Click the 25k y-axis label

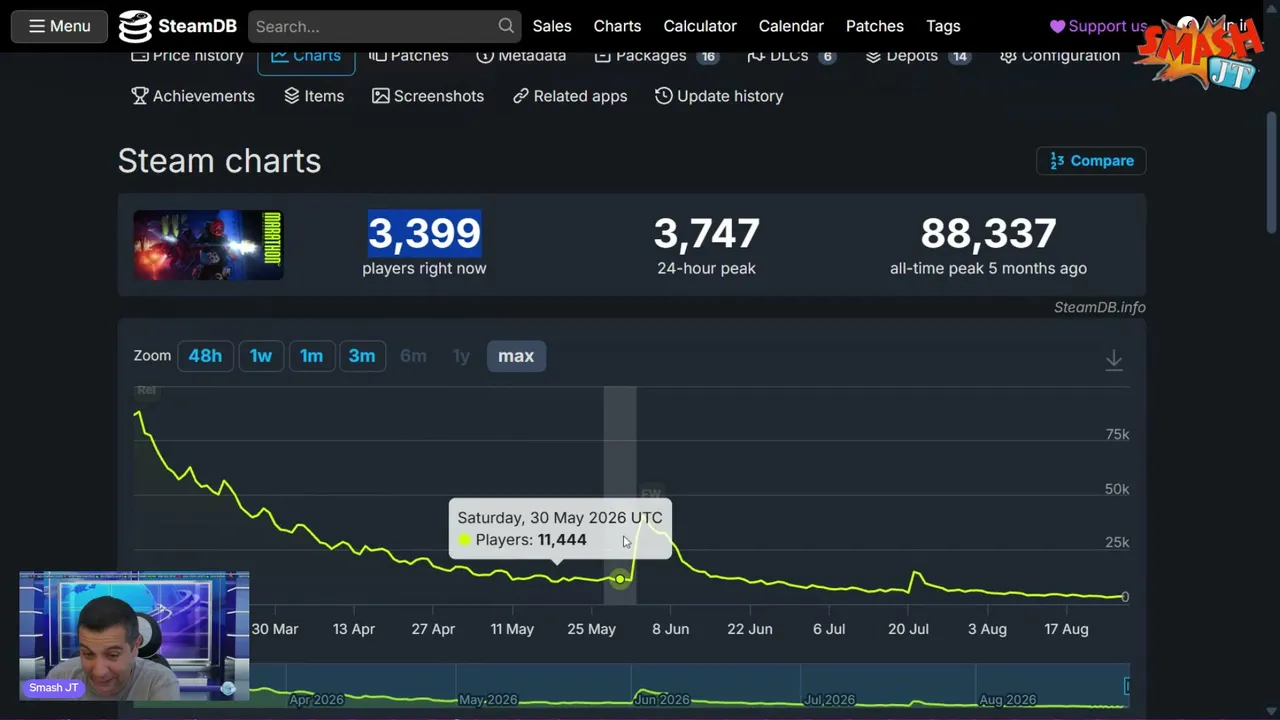1117,542
